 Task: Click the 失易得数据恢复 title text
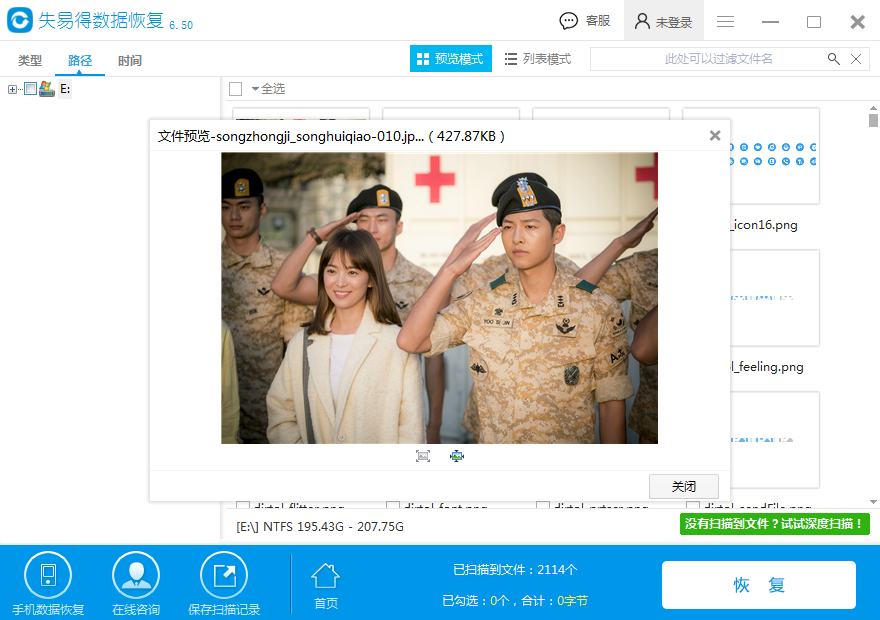coord(101,20)
